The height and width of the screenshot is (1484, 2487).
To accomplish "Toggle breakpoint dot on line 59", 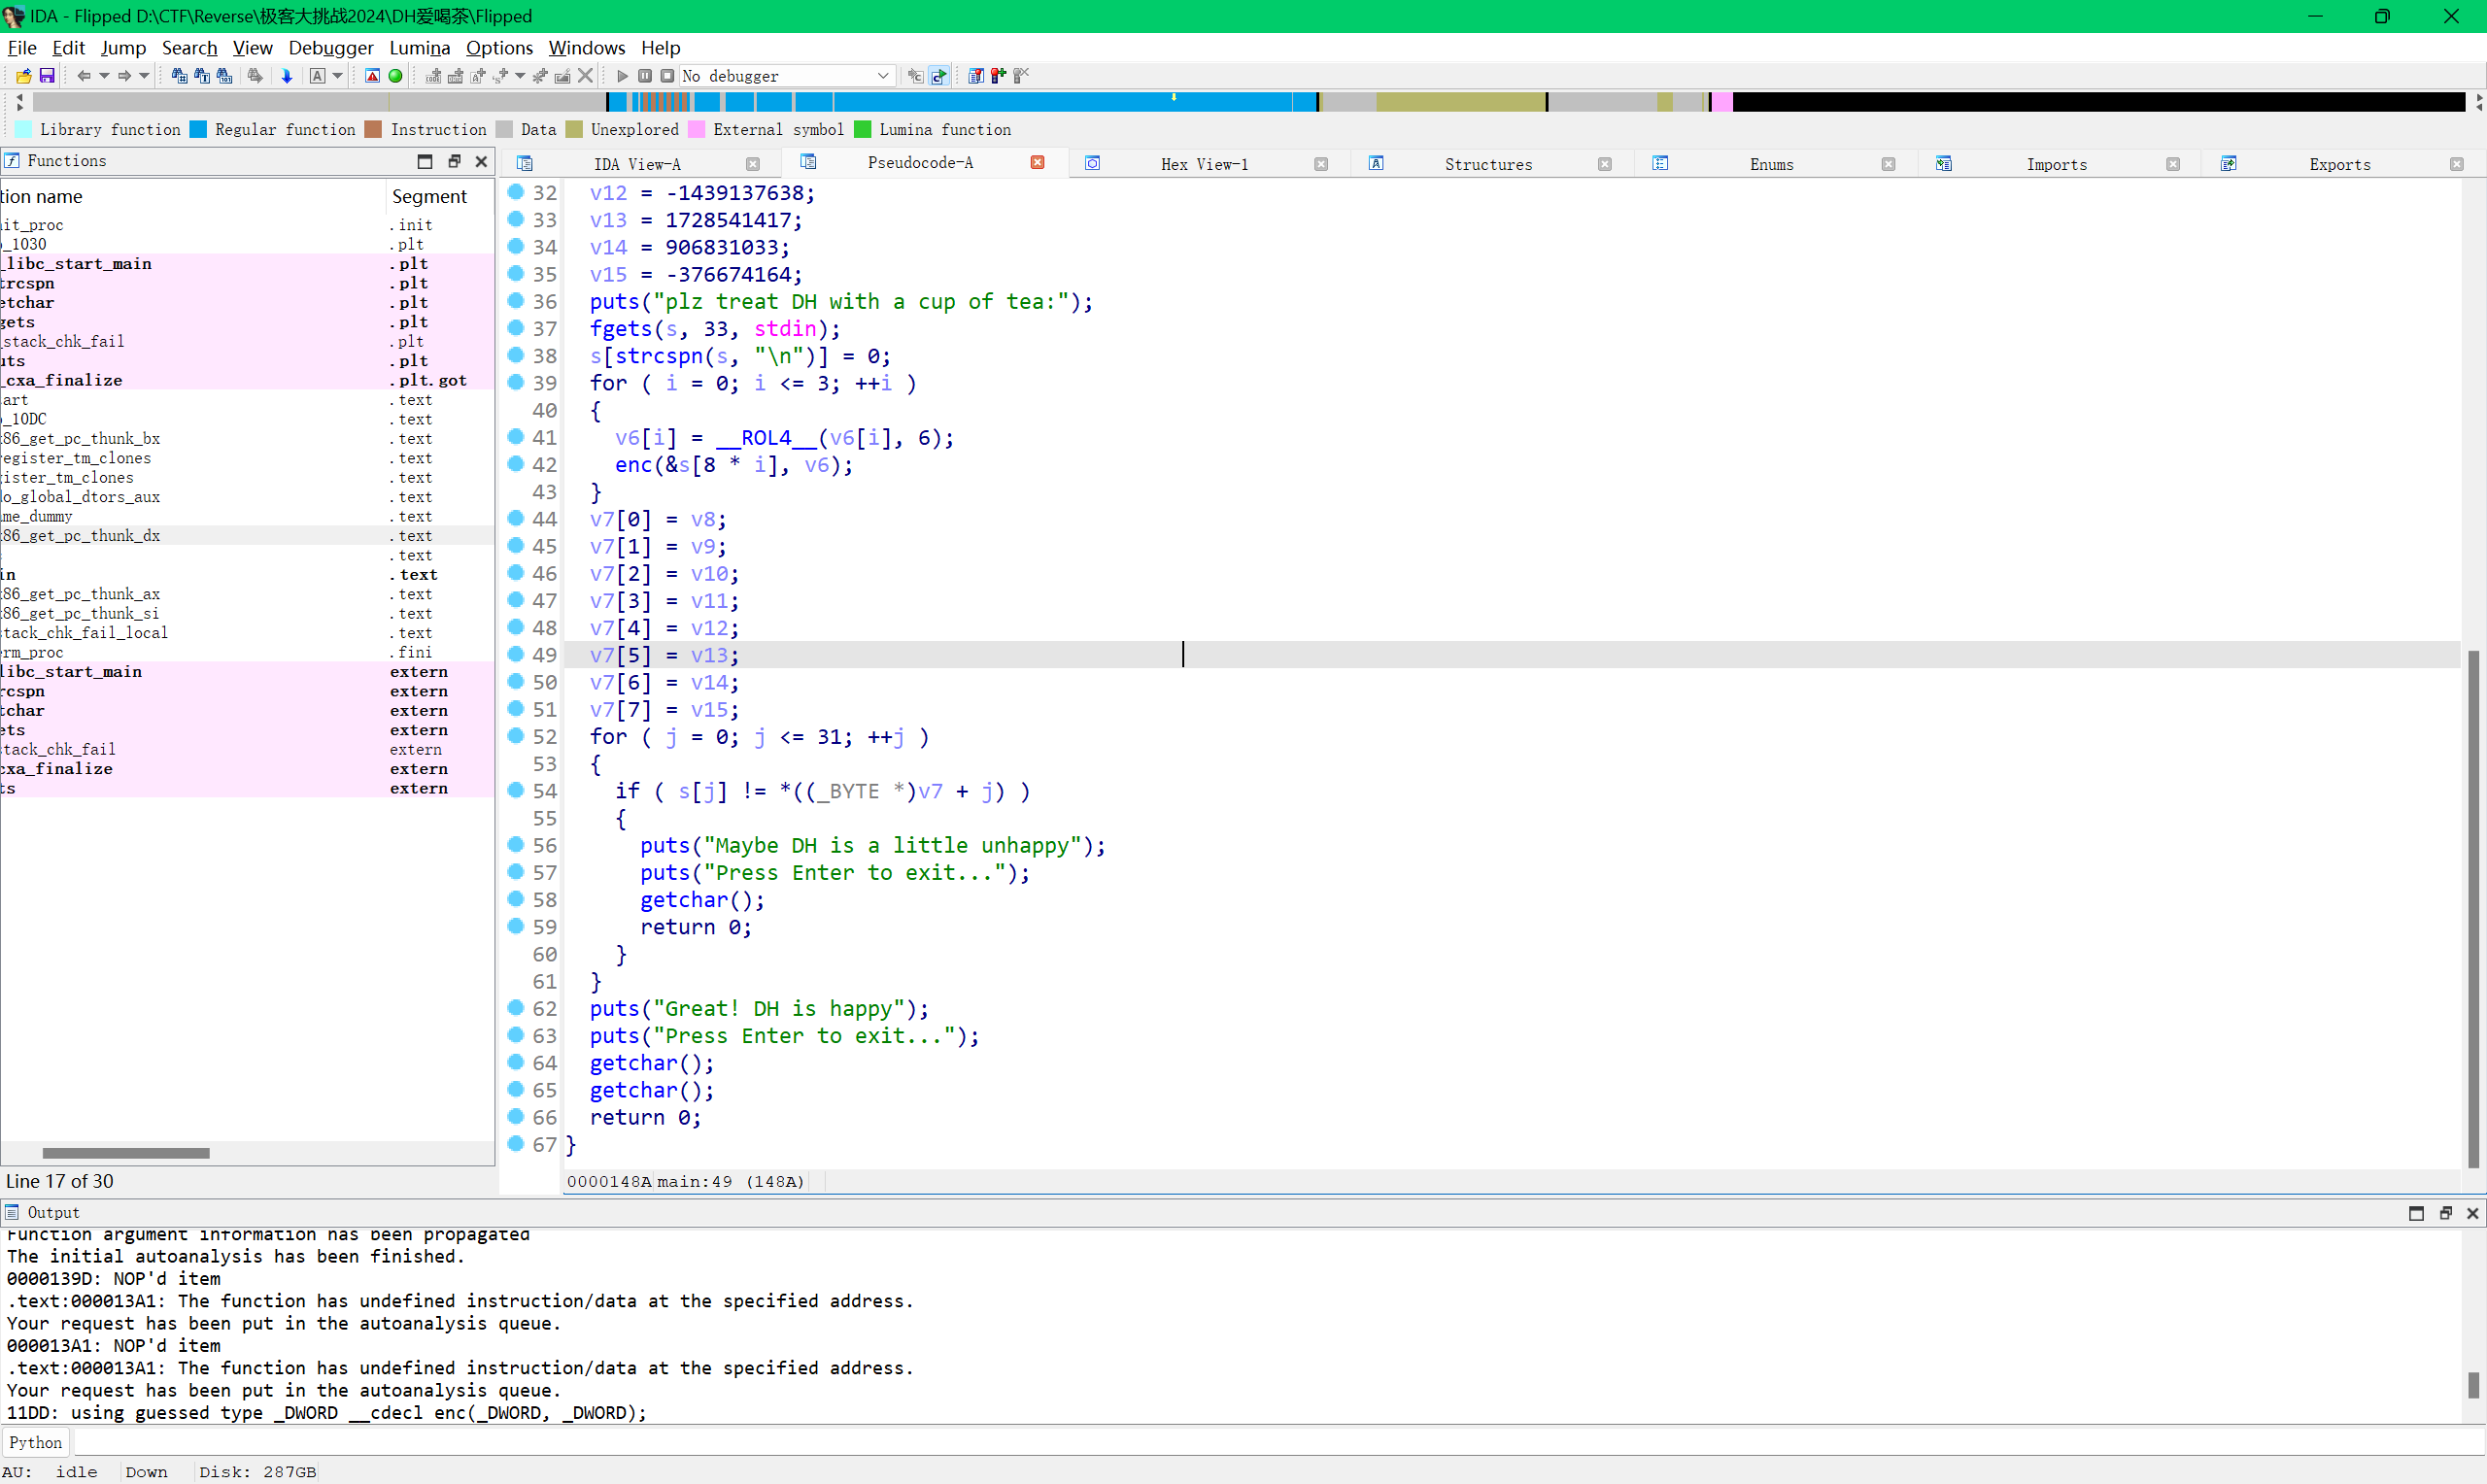I will click(516, 926).
